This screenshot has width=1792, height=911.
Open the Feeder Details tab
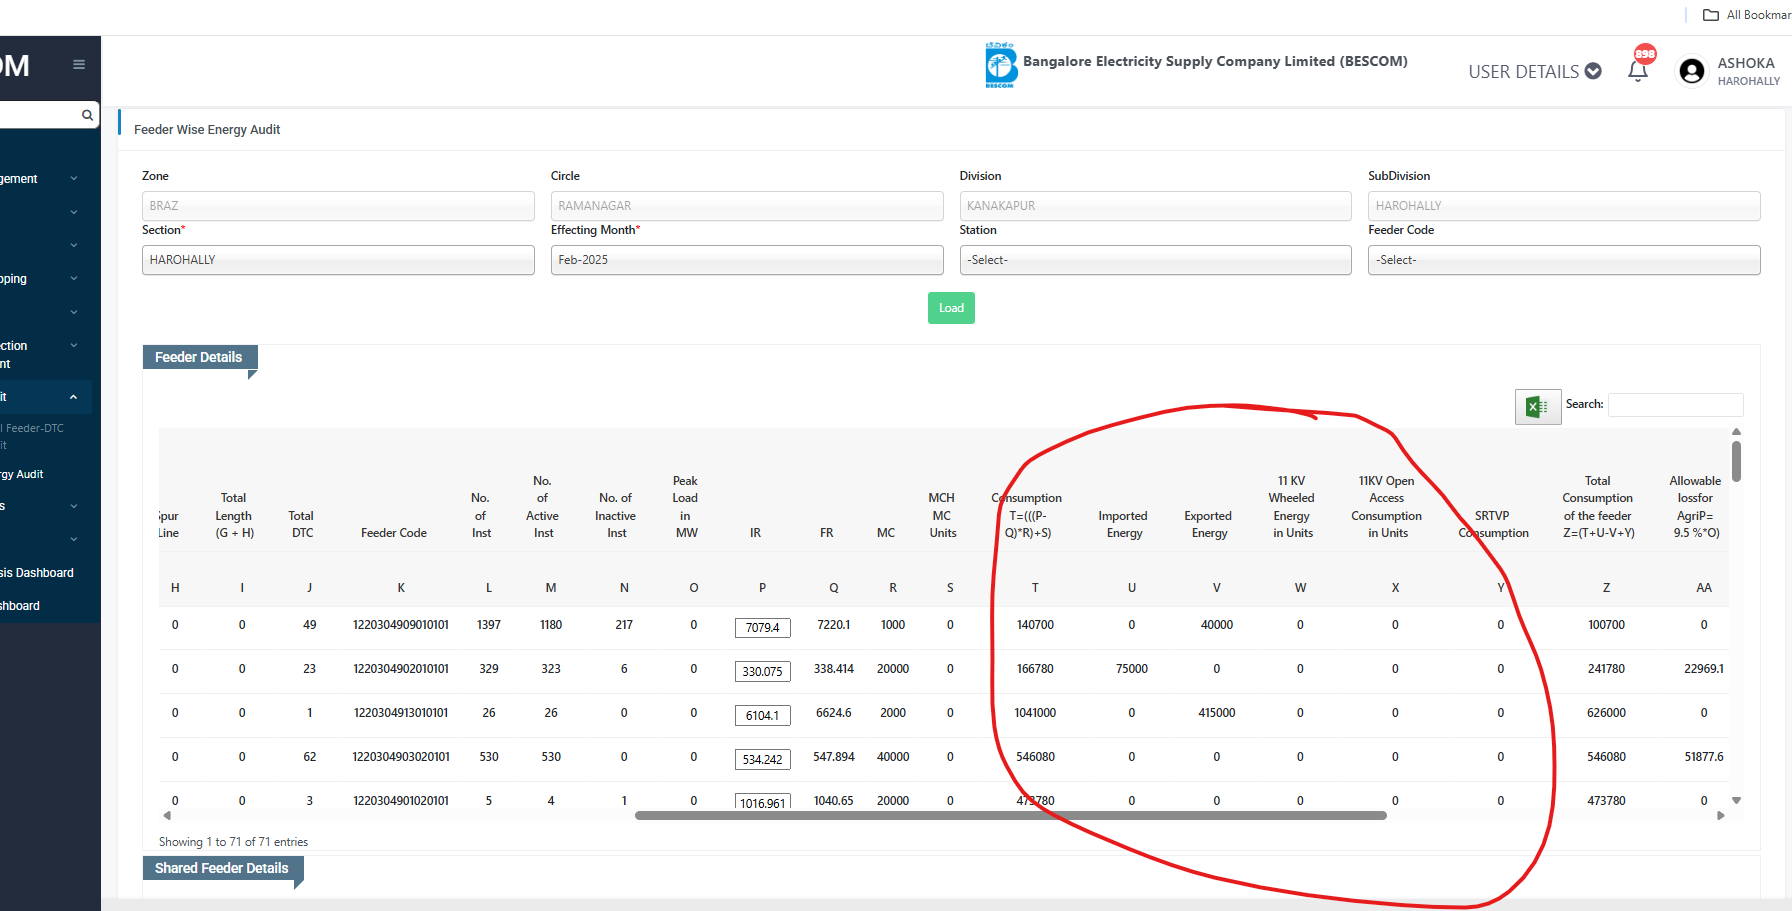coord(199,357)
